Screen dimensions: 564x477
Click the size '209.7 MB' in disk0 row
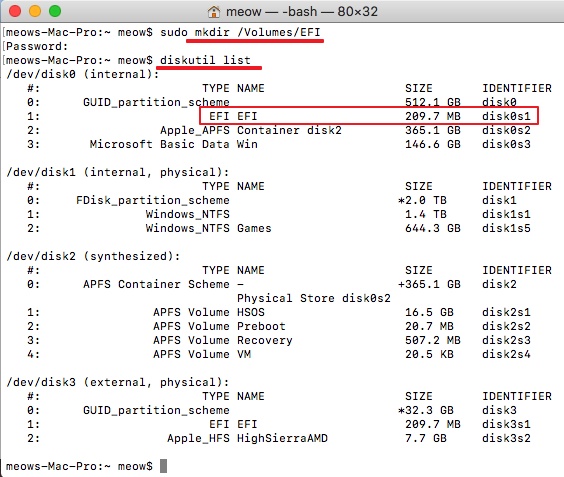click(433, 116)
